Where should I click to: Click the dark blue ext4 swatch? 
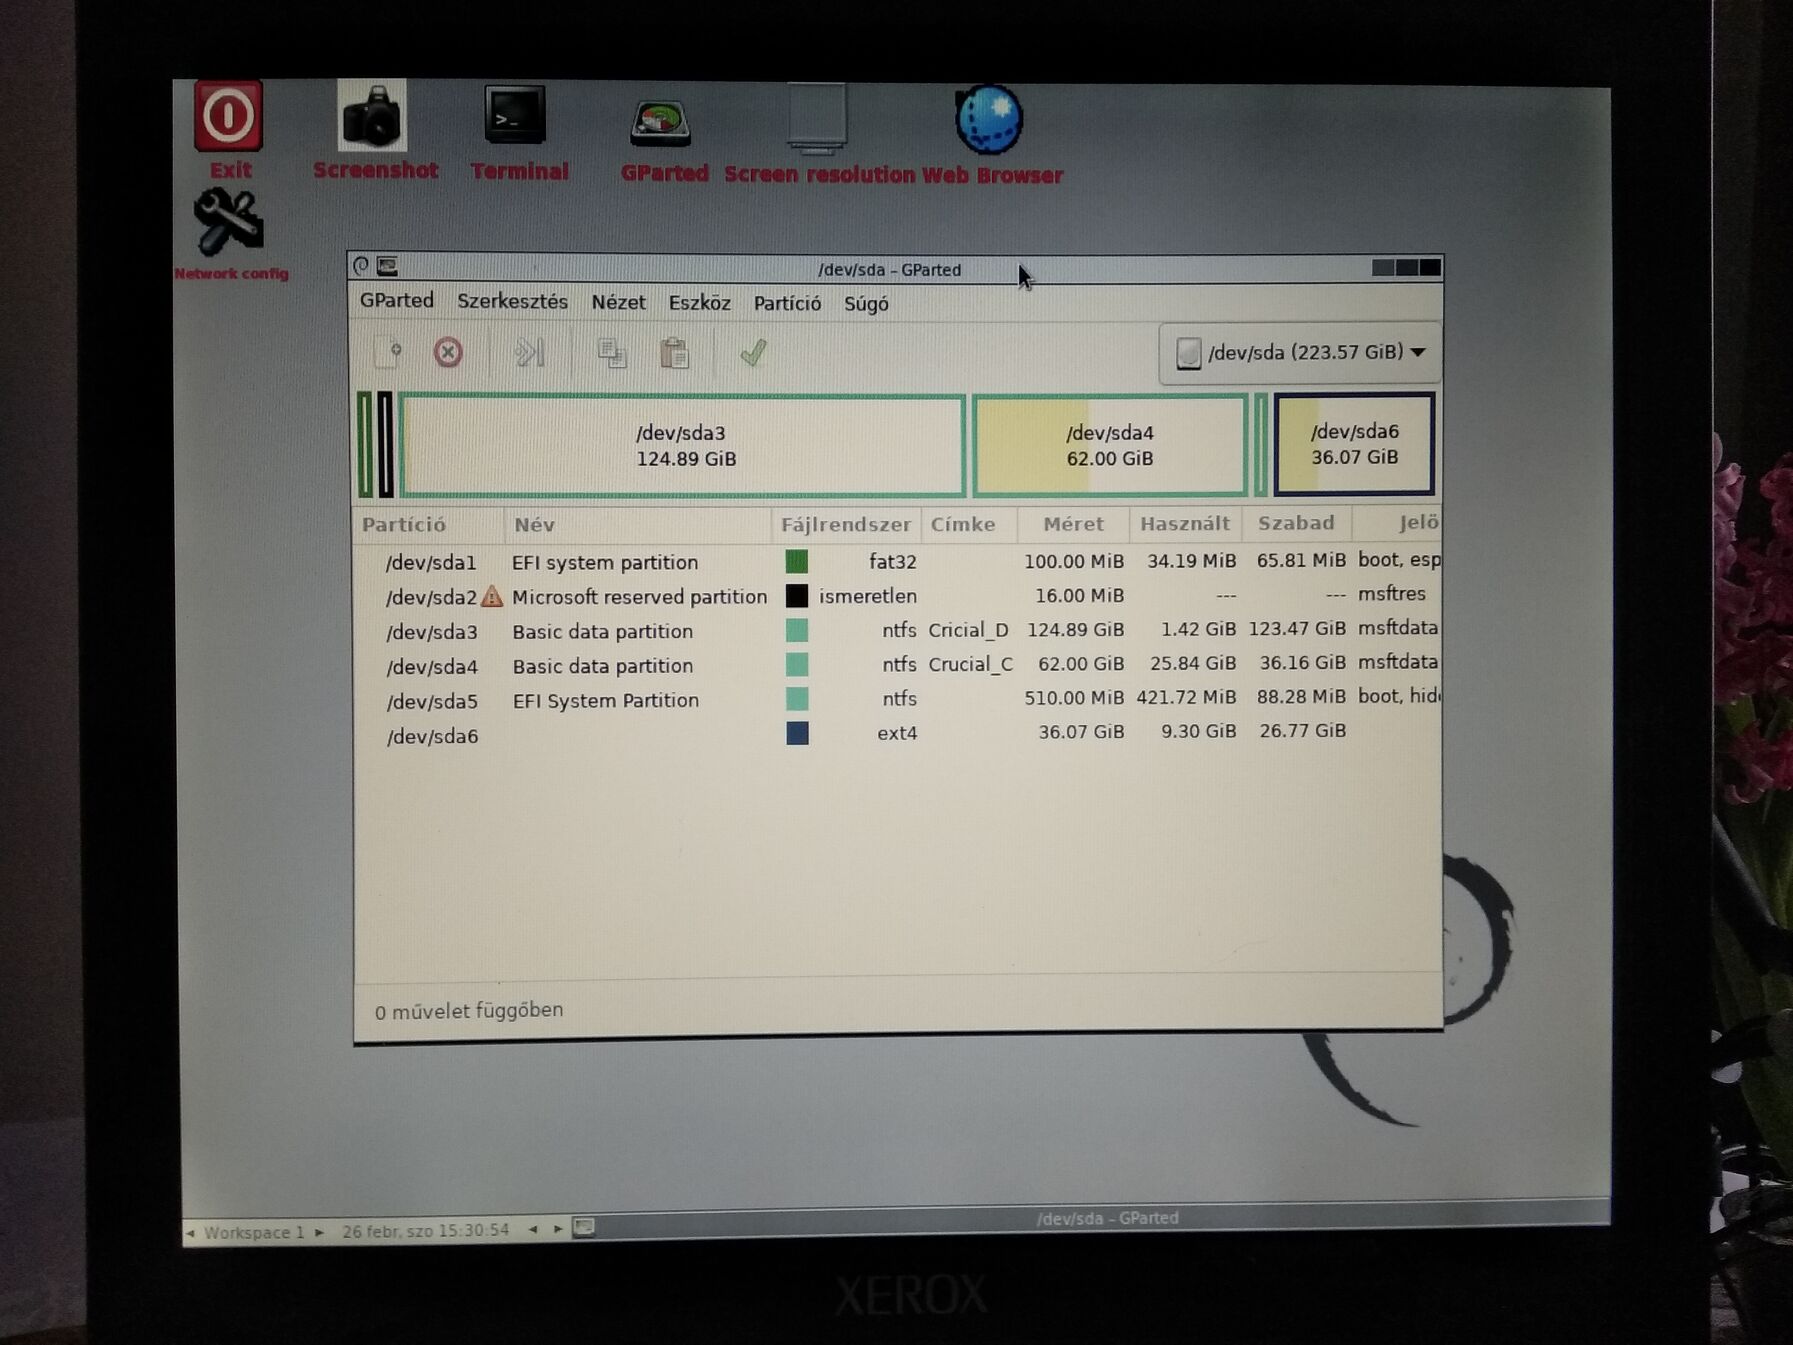coord(797,733)
